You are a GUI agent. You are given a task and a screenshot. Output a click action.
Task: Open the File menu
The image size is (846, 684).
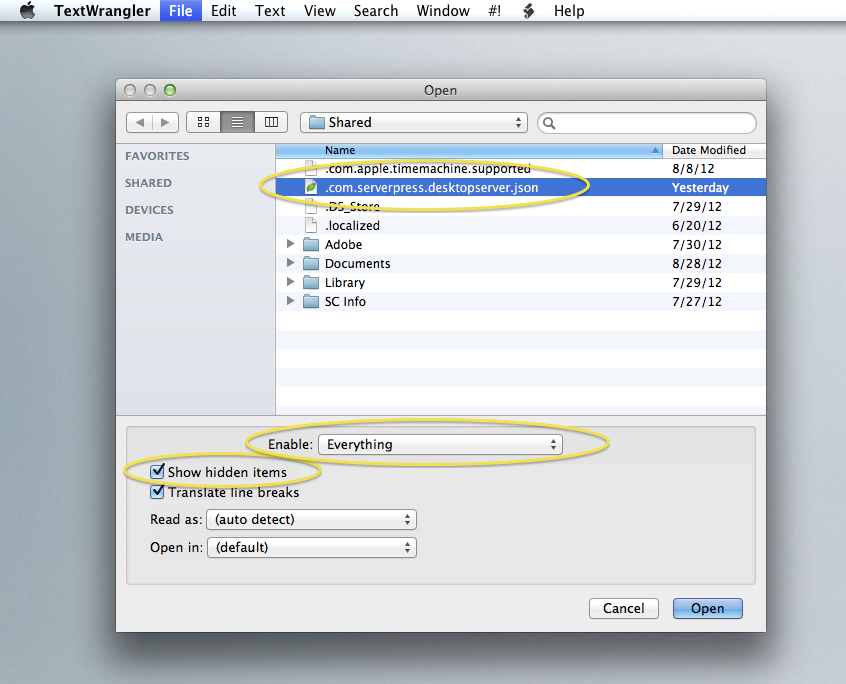click(181, 11)
